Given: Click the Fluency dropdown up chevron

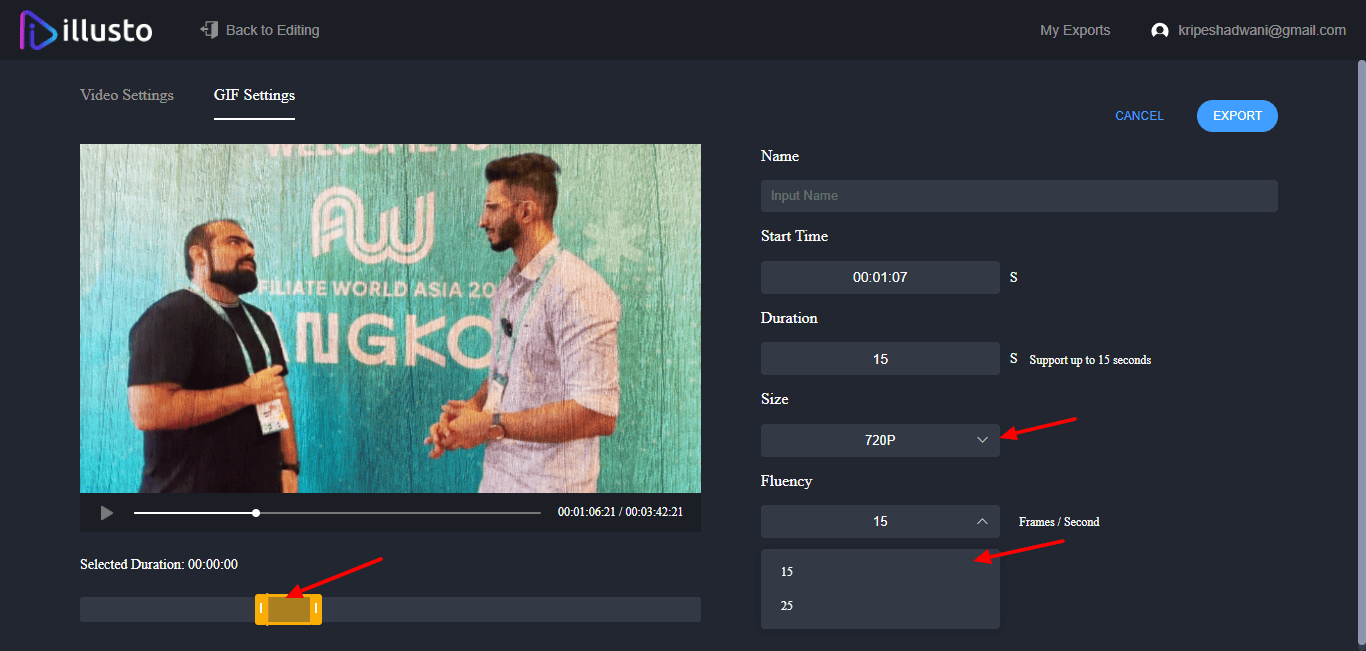Looking at the screenshot, I should [x=982, y=521].
